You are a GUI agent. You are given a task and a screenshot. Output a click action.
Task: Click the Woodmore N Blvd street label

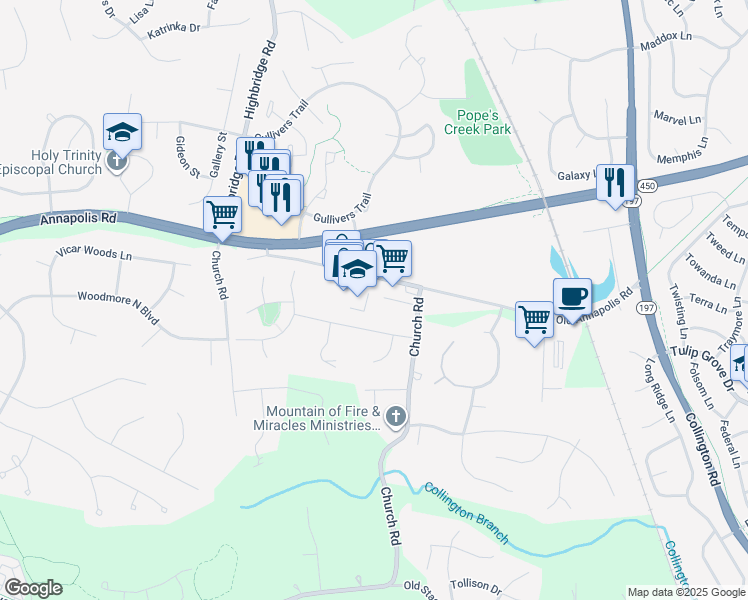[x=118, y=307]
